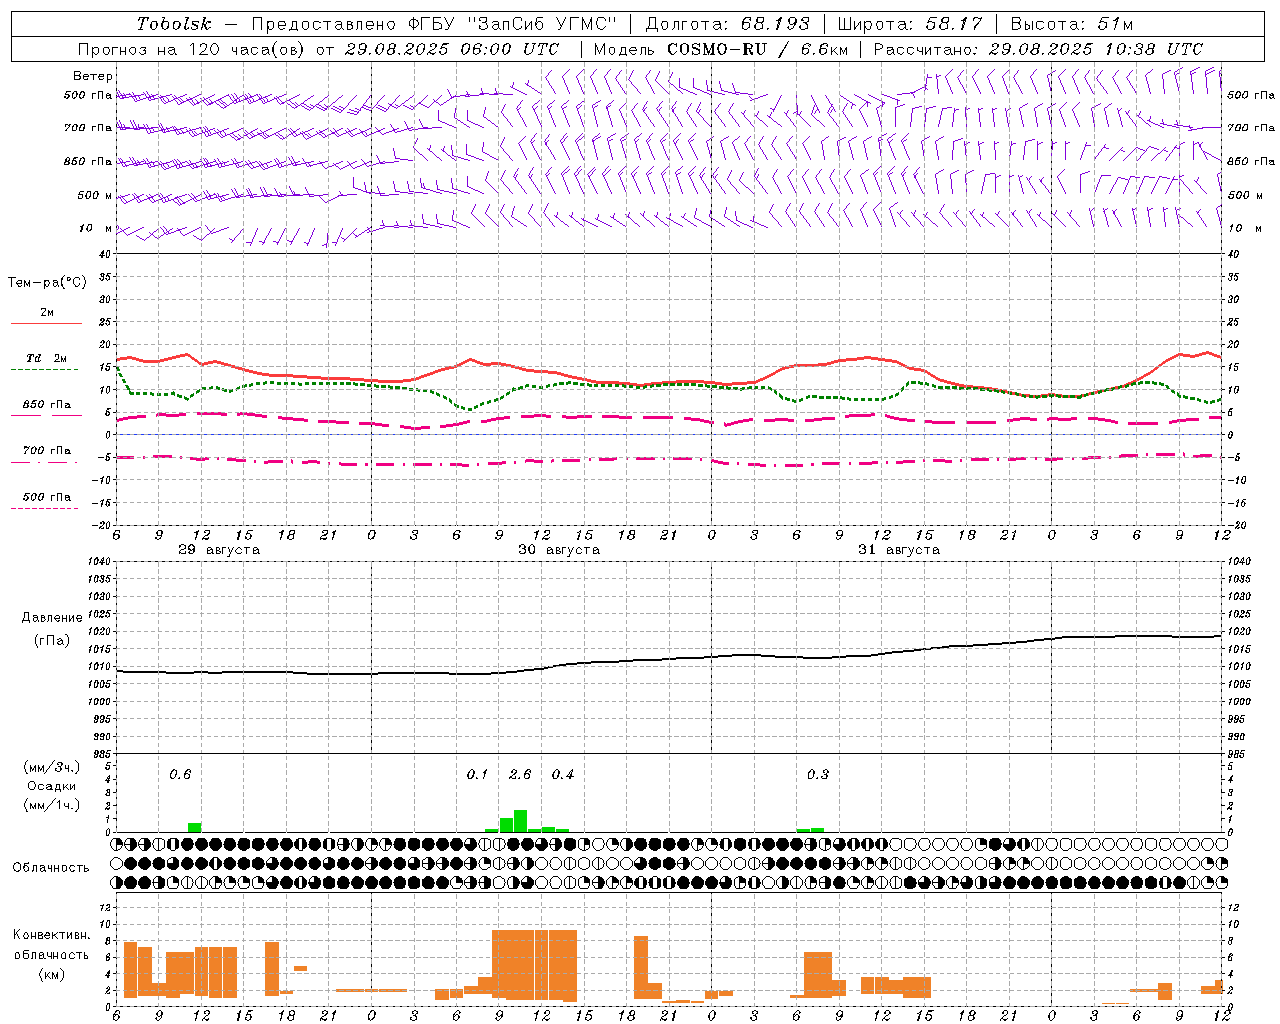
Task: Click the date label 31 августа
Action: click(899, 550)
